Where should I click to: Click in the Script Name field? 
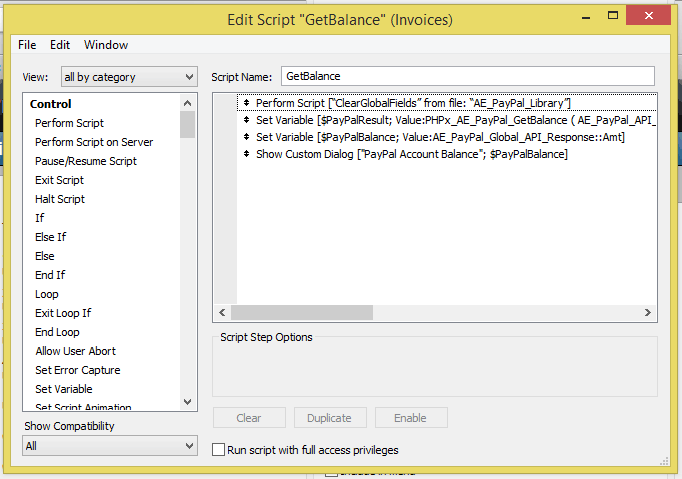(x=467, y=76)
